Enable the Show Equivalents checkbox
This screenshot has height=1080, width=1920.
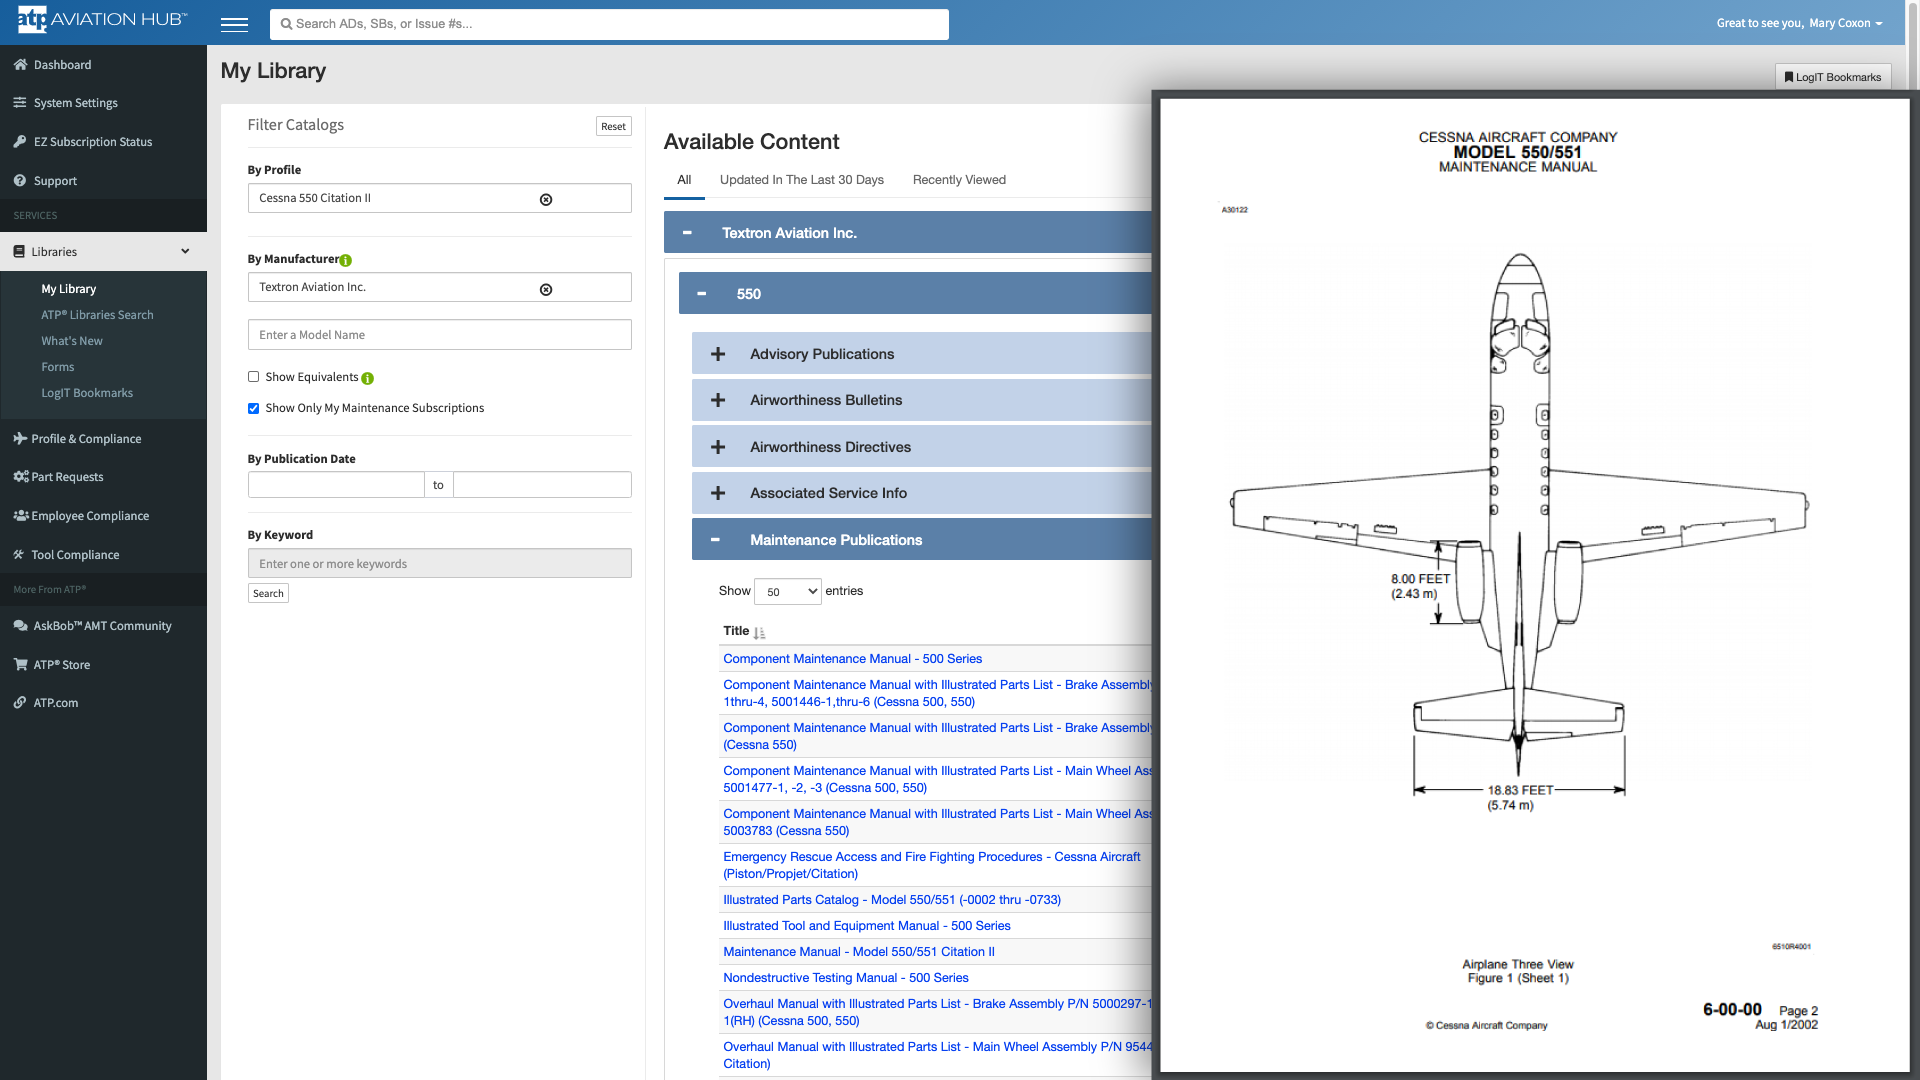pos(254,377)
